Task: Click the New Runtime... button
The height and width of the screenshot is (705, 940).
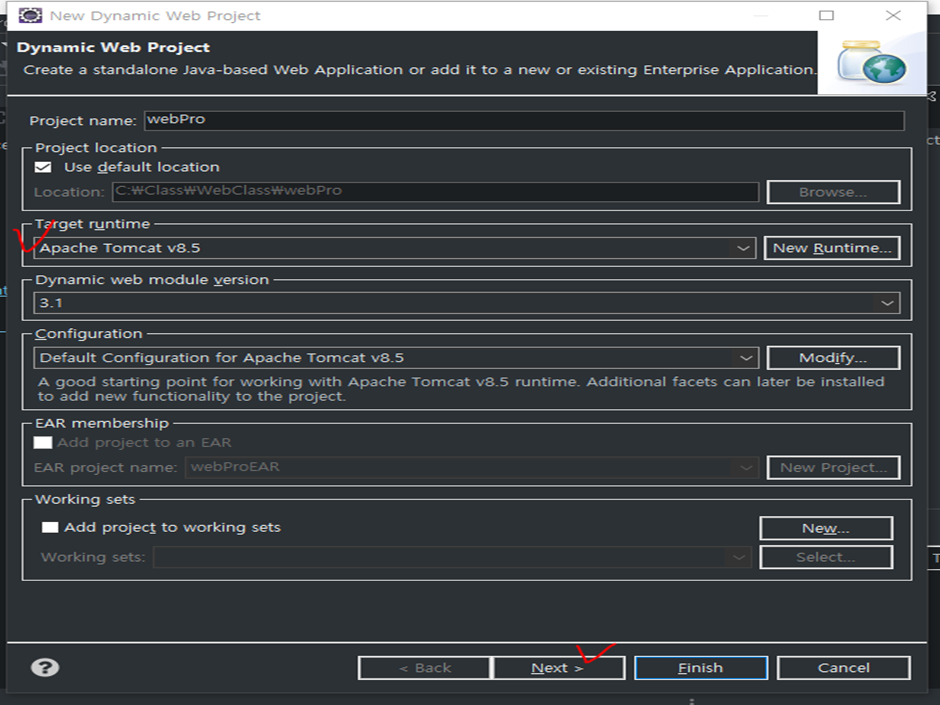Action: (832, 248)
